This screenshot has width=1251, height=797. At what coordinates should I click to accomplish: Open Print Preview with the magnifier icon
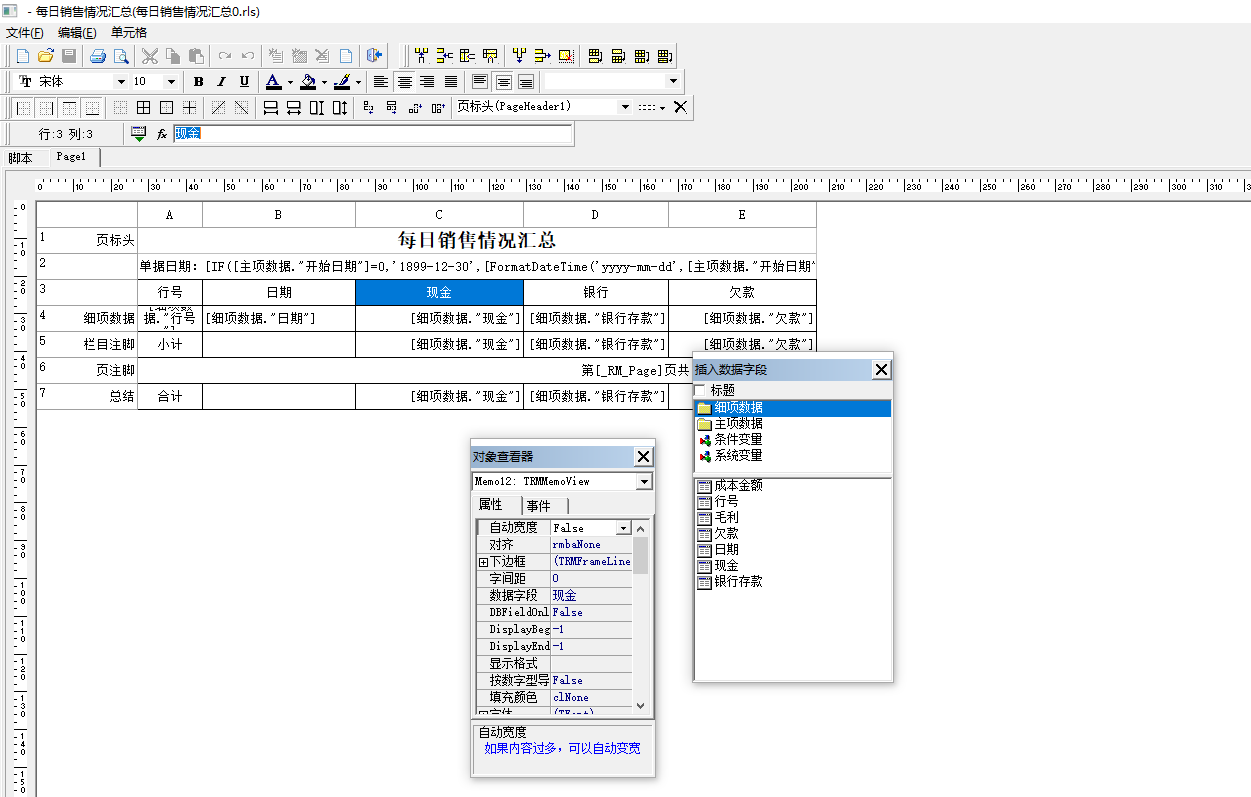tap(121, 56)
